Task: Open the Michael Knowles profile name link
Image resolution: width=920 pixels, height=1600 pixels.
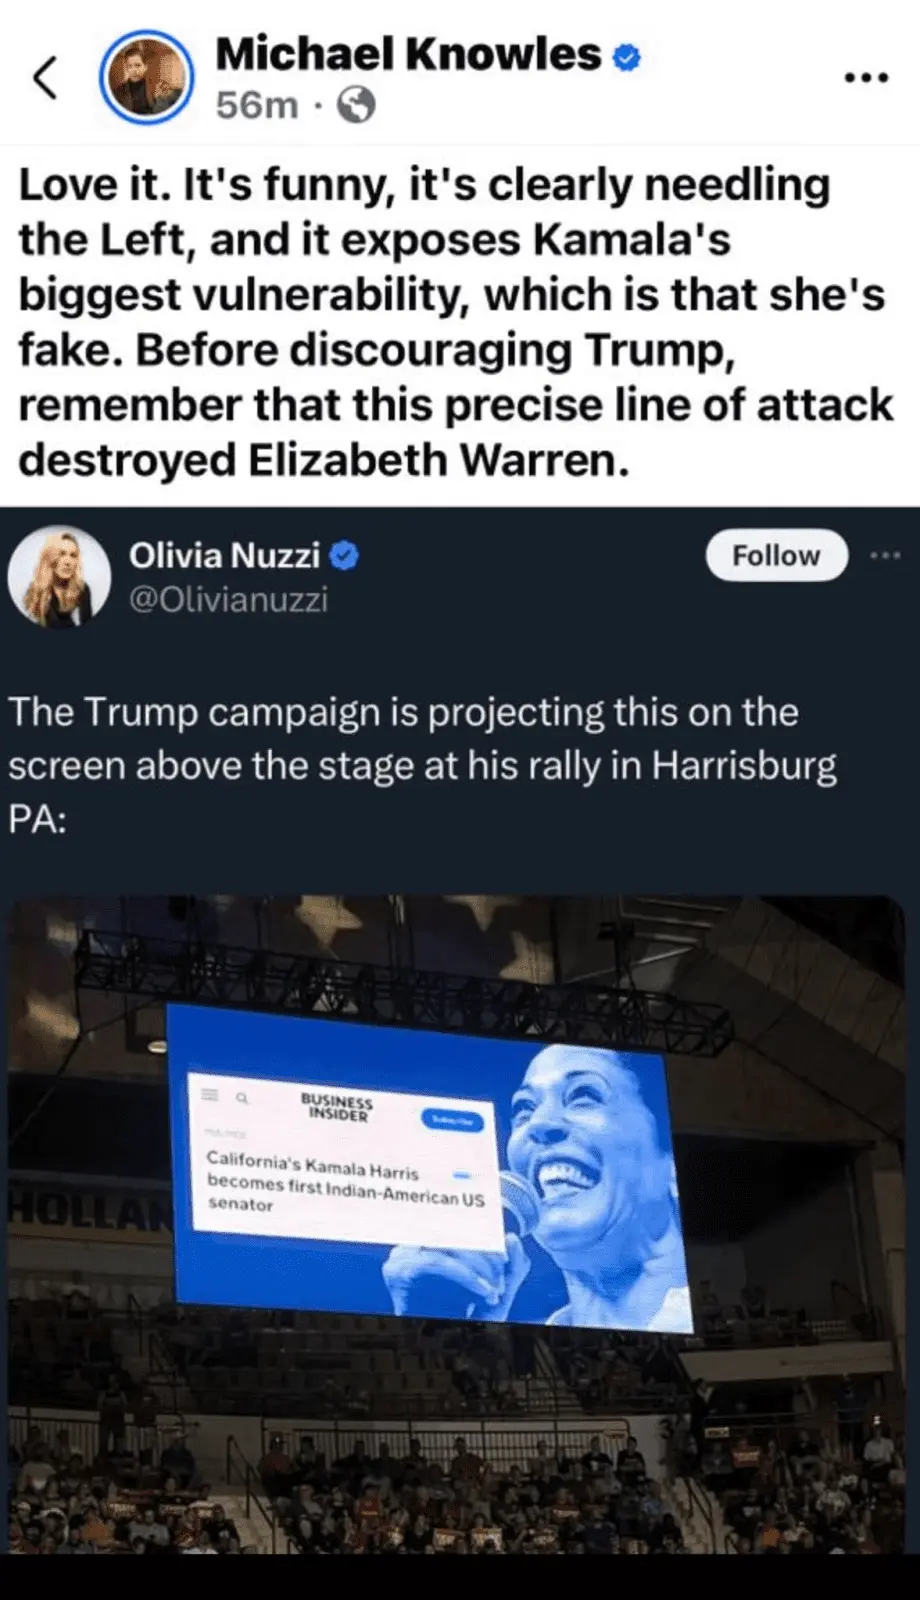Action: tap(408, 53)
